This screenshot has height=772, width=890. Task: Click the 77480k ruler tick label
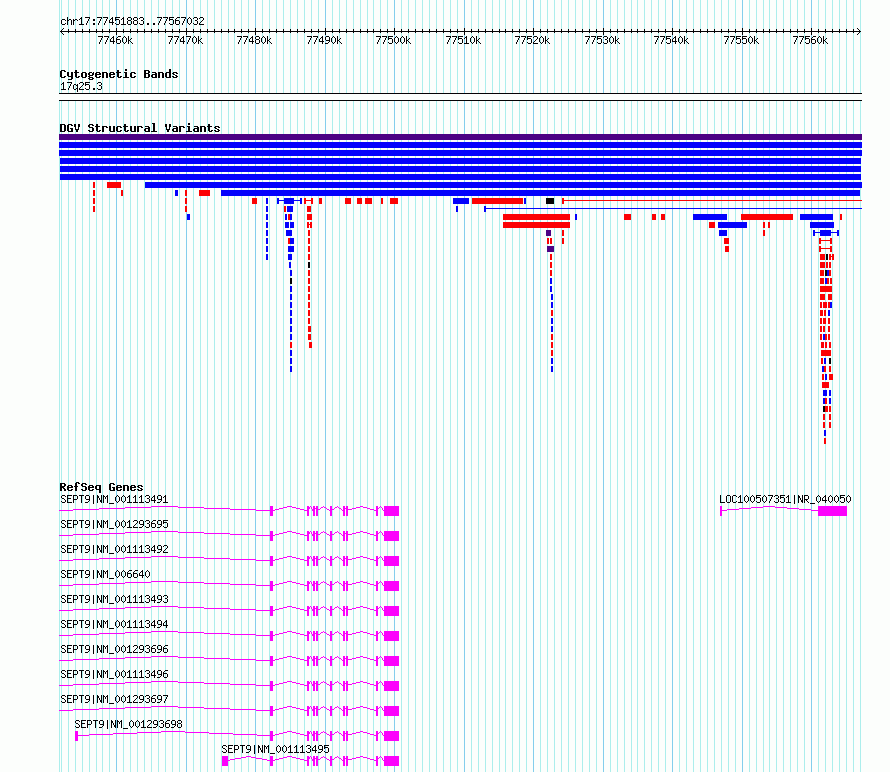[254, 40]
